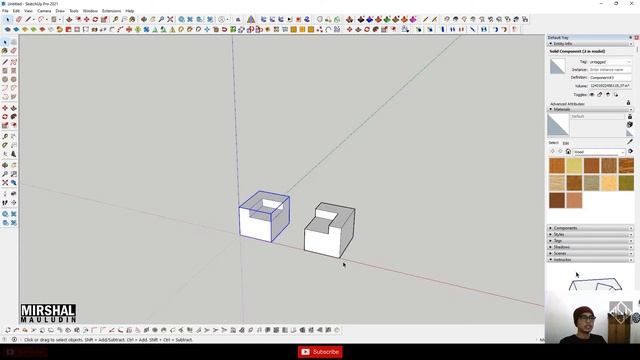Collapse the Materials panel
Viewport: 640px width, 360px height.
(x=590, y=109)
